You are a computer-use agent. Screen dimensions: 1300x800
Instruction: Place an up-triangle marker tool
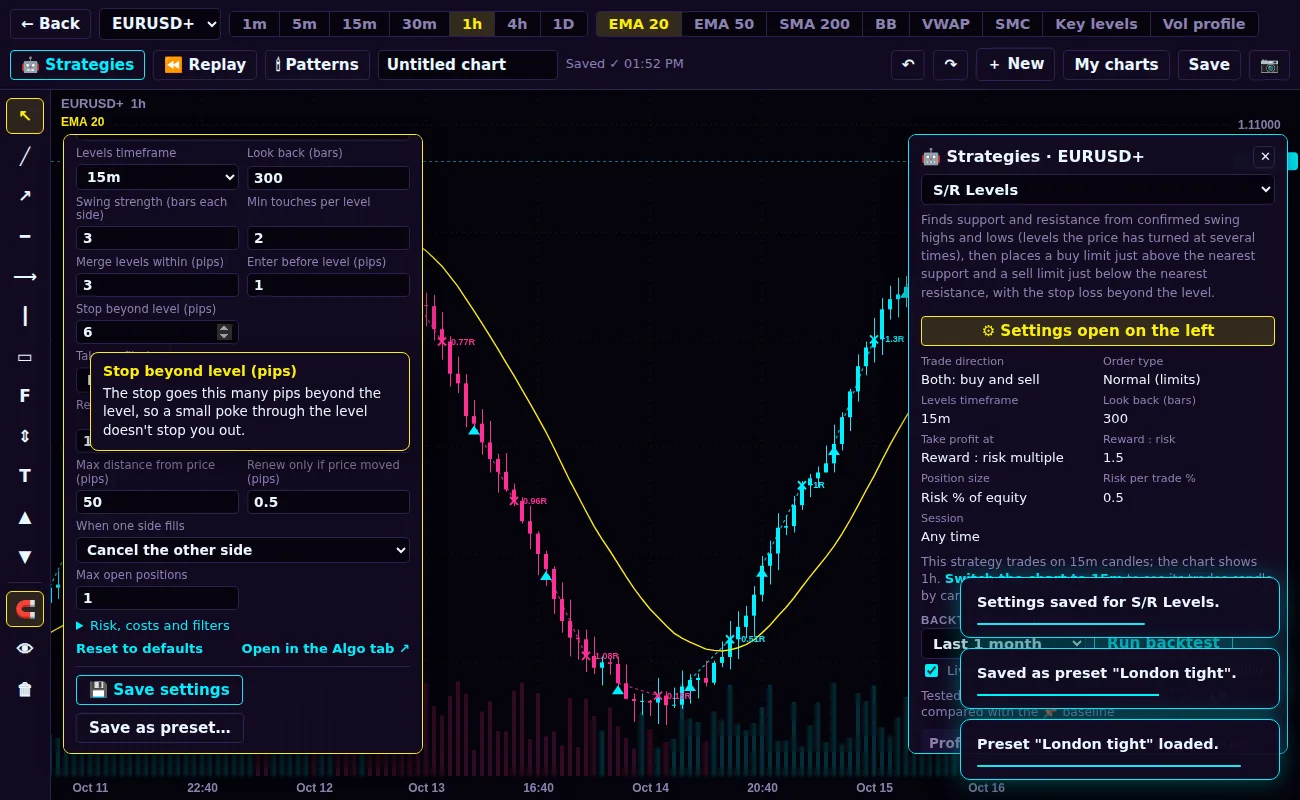[x=25, y=517]
